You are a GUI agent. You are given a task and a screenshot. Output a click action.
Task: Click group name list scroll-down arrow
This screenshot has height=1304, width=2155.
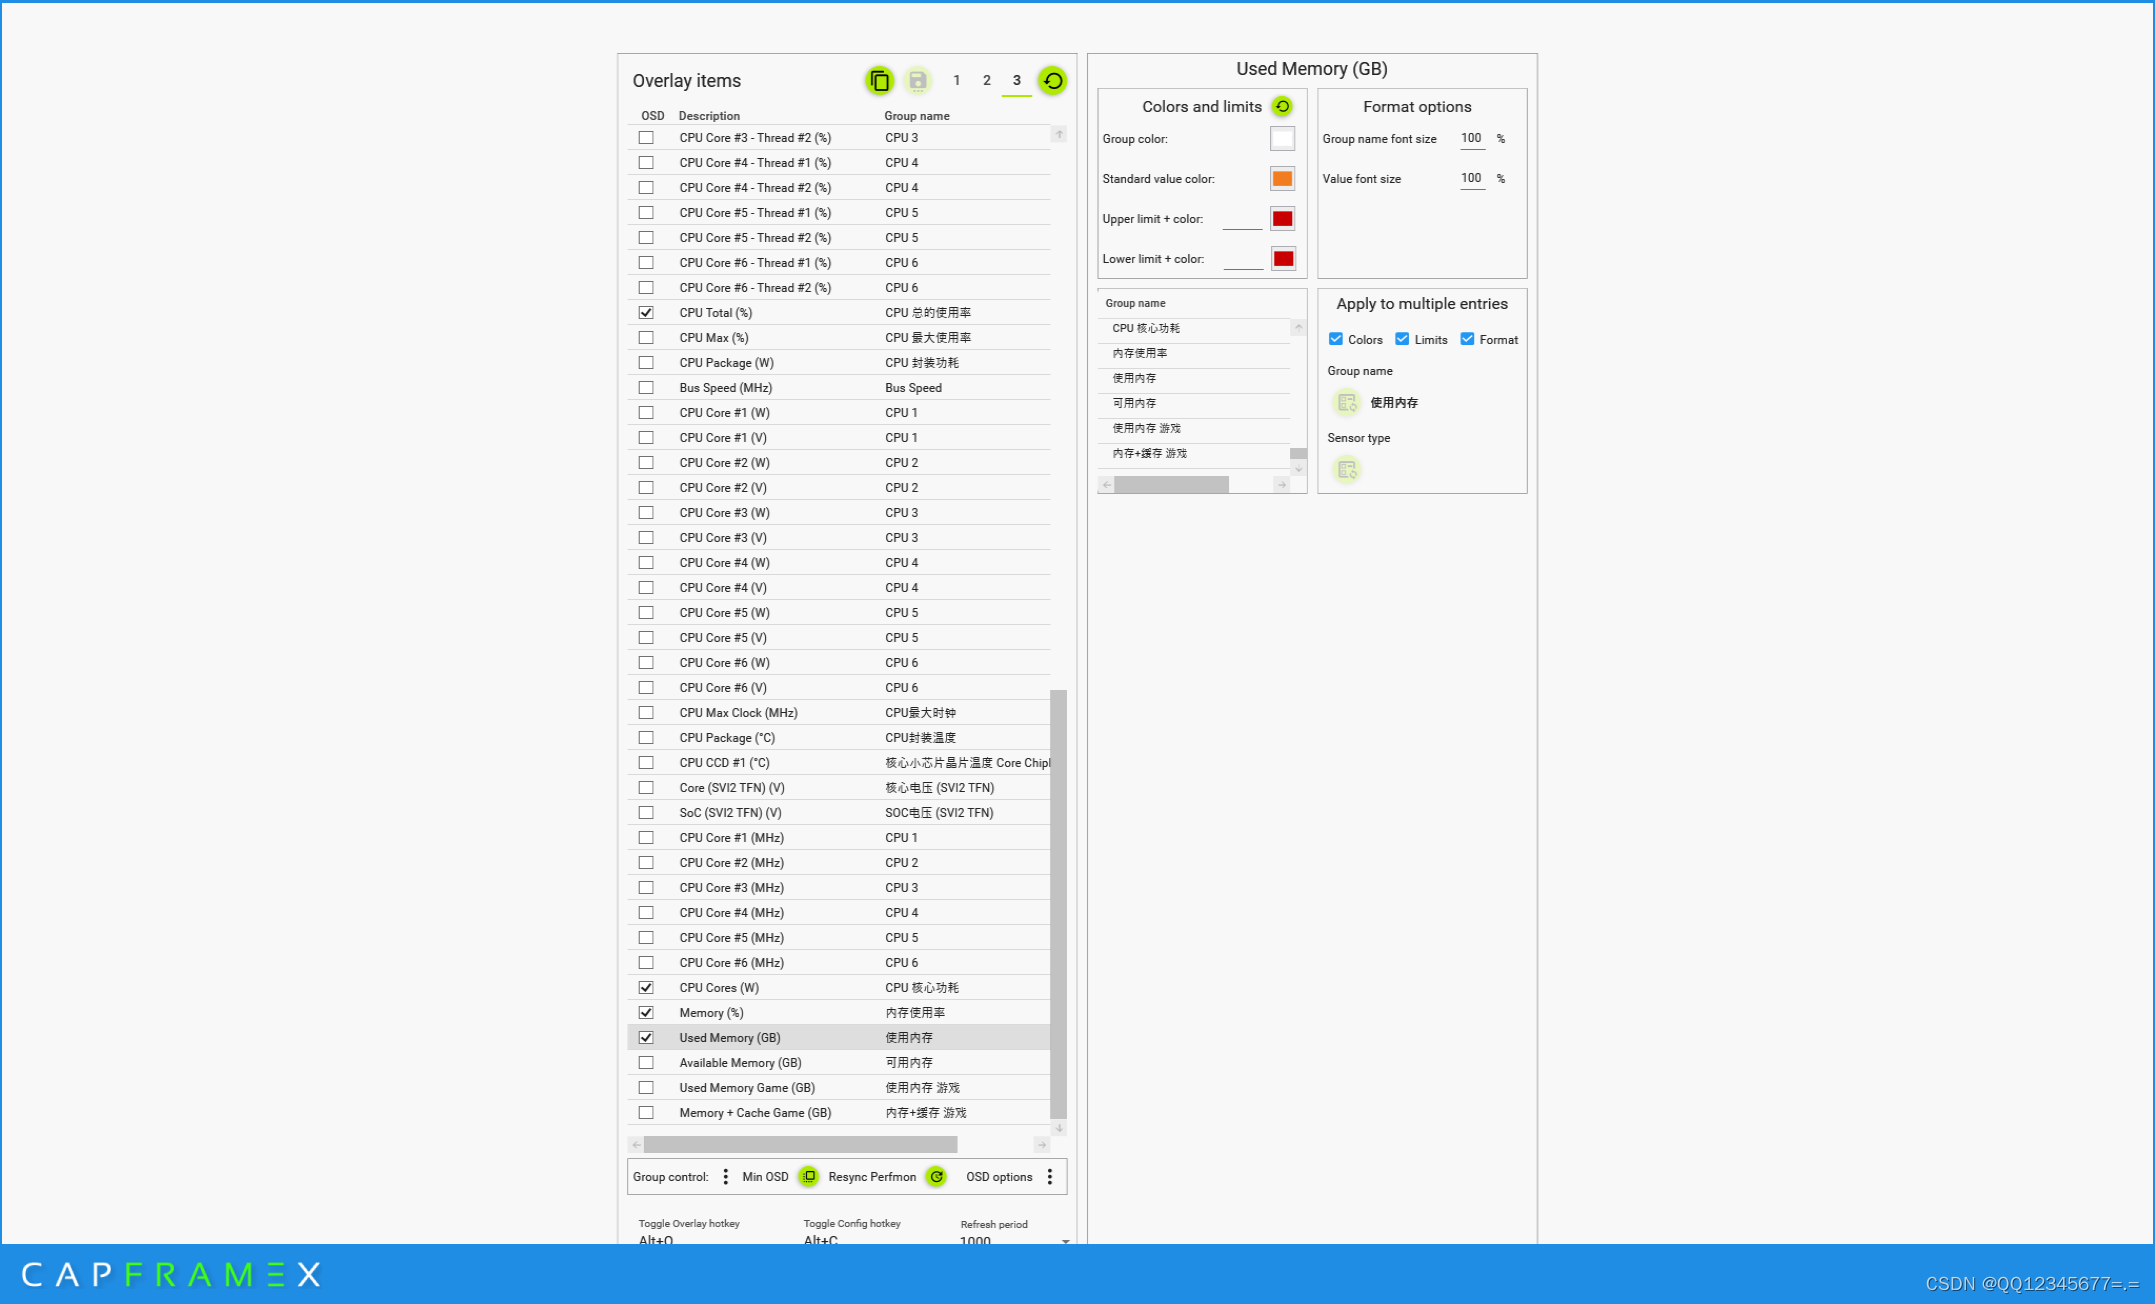click(1299, 469)
